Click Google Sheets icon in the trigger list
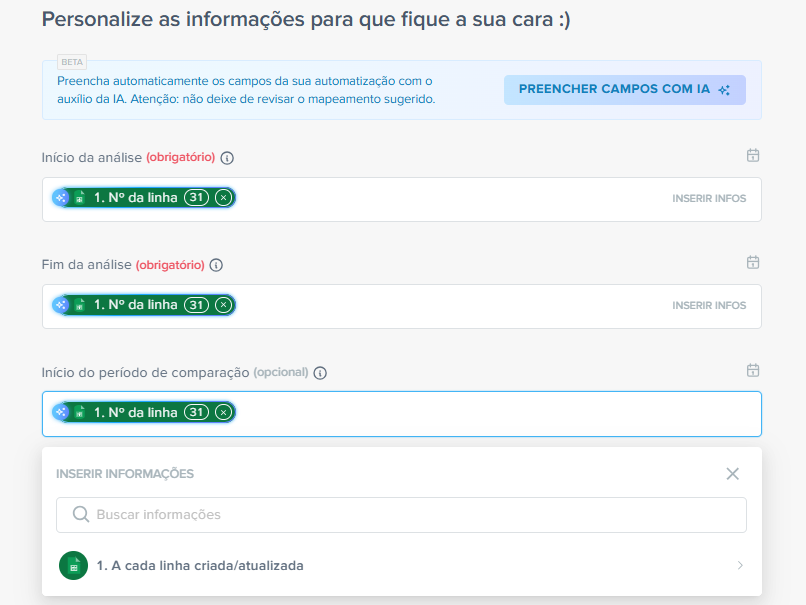The height and width of the screenshot is (605, 806). point(73,566)
